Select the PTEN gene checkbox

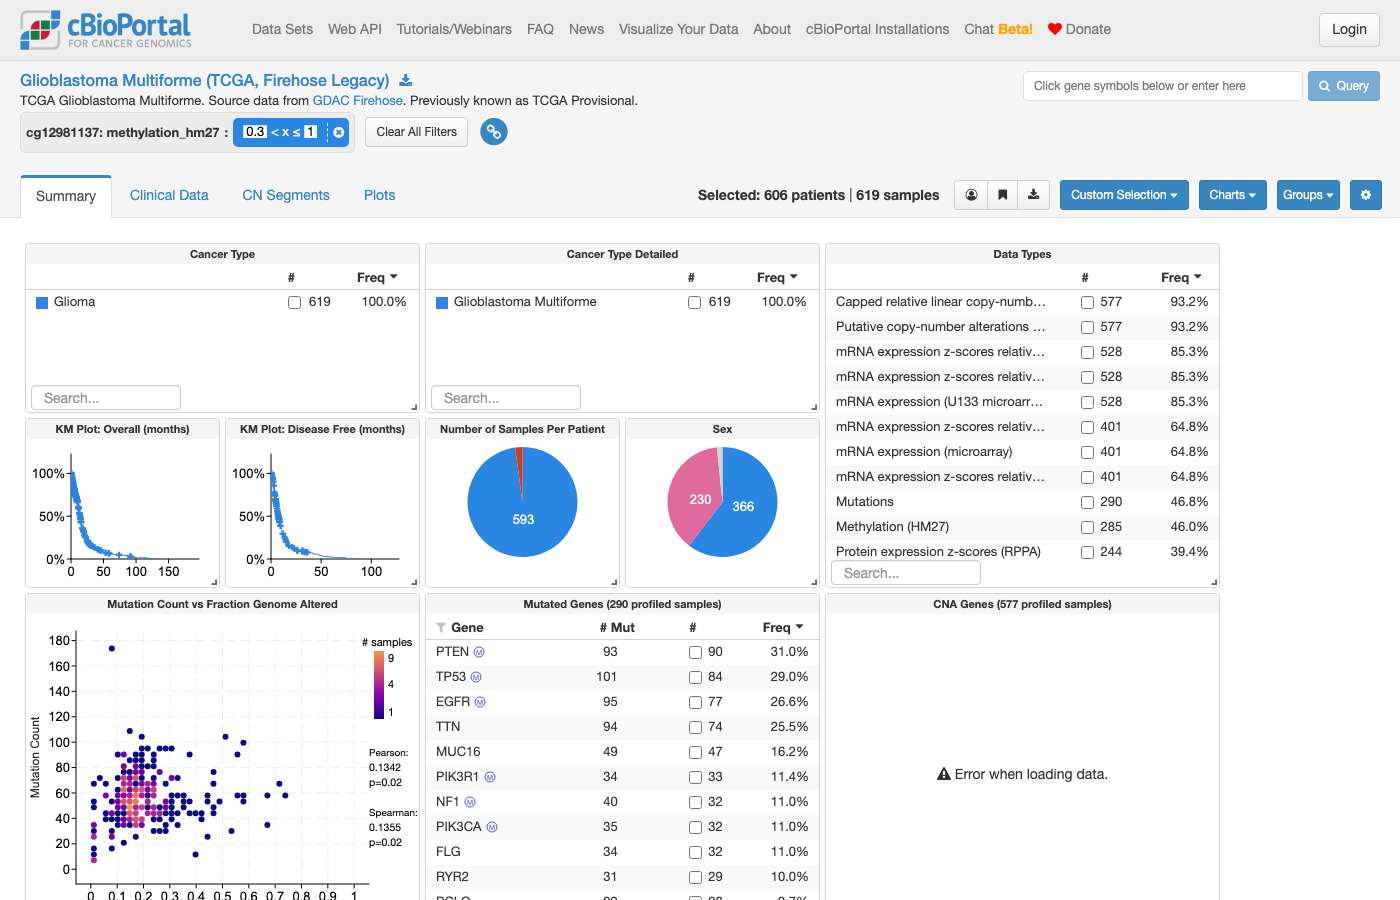point(695,652)
